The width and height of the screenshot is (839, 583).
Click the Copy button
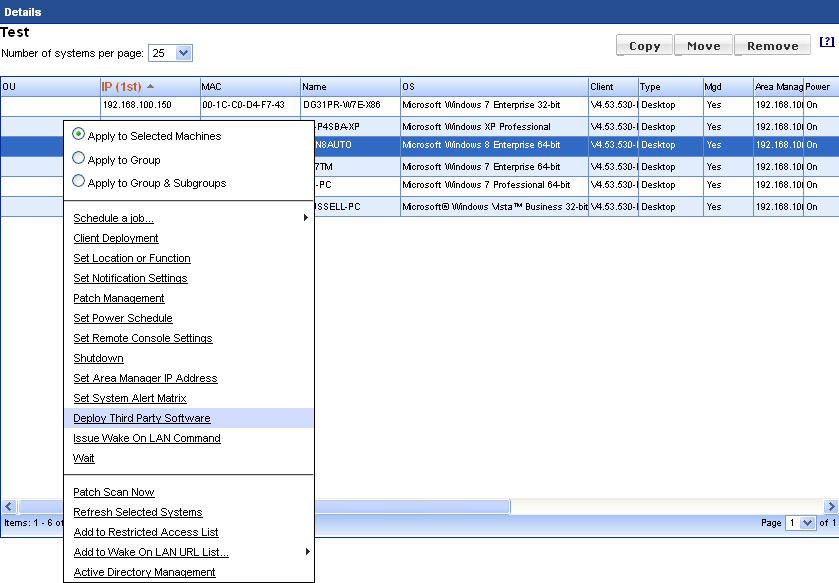pyautogui.click(x=643, y=45)
